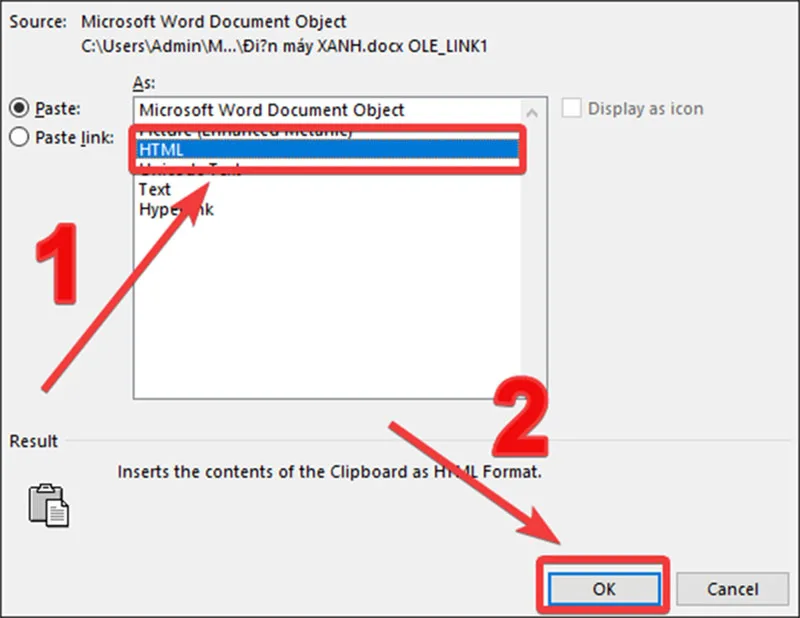800x618 pixels.
Task: Select the Paste link radio button
Action: tap(19, 137)
